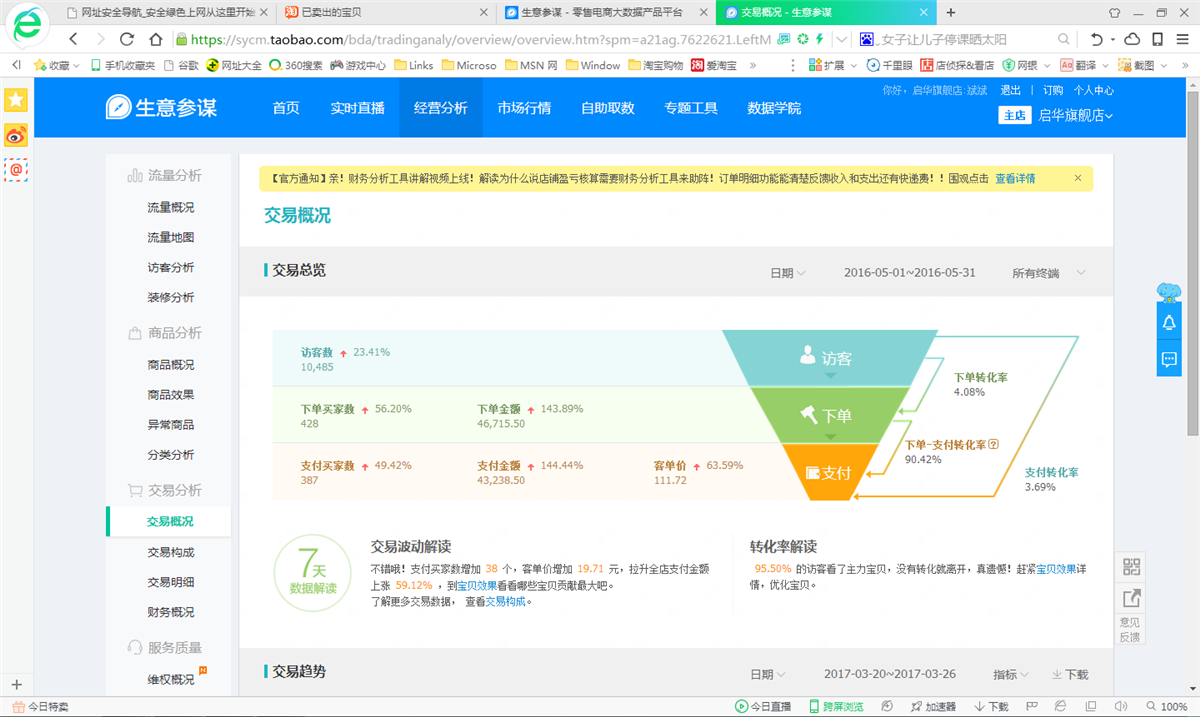1200x717 pixels.
Task: Open the 数据学院 nav item
Action: pyautogui.click(x=774, y=108)
